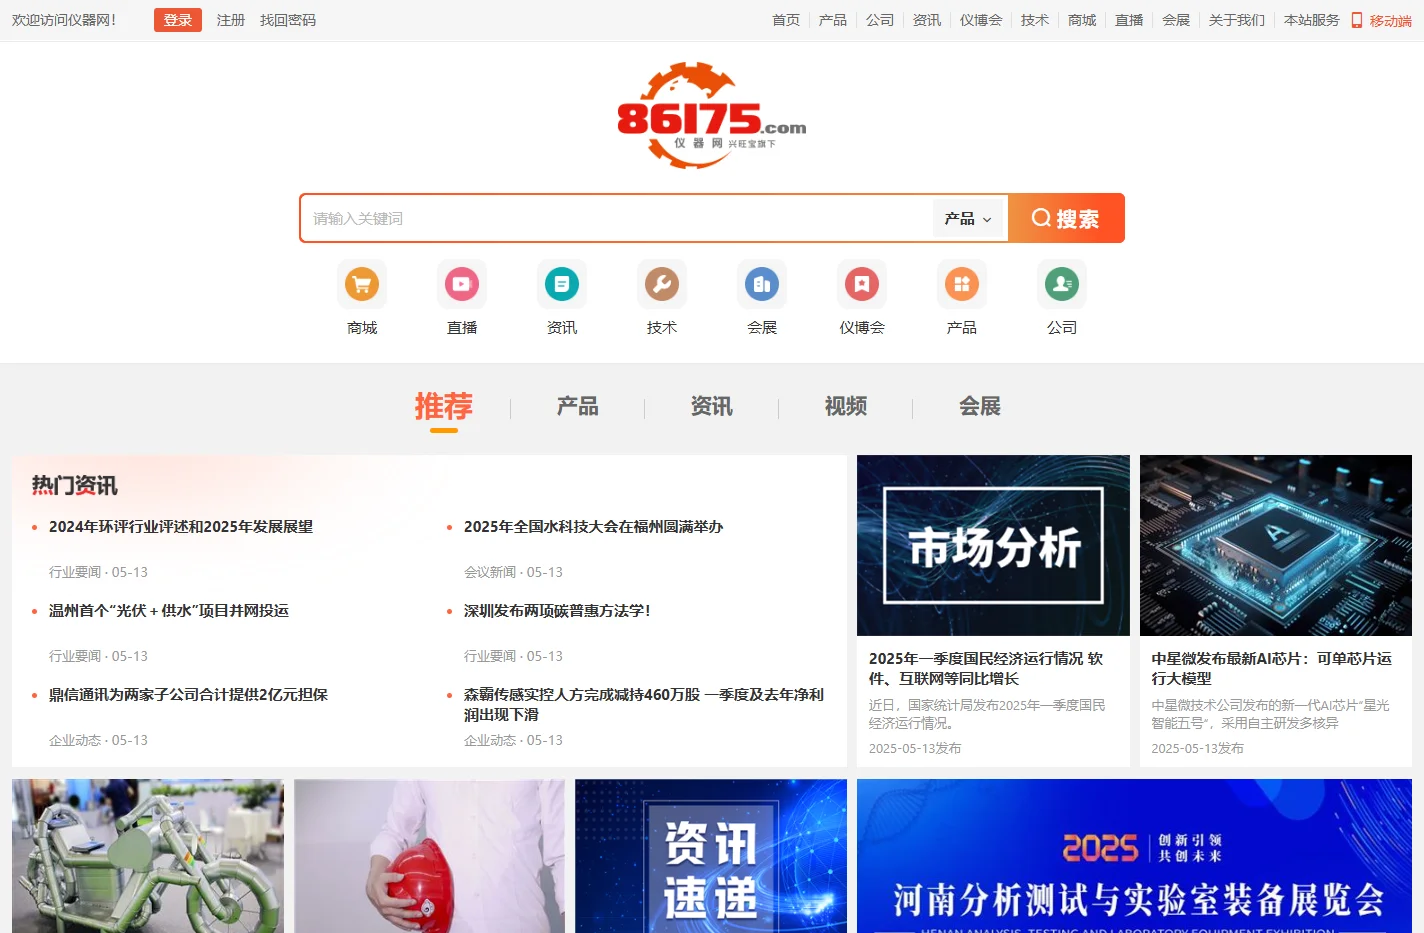Open the 资讯 news icon

[x=562, y=284]
